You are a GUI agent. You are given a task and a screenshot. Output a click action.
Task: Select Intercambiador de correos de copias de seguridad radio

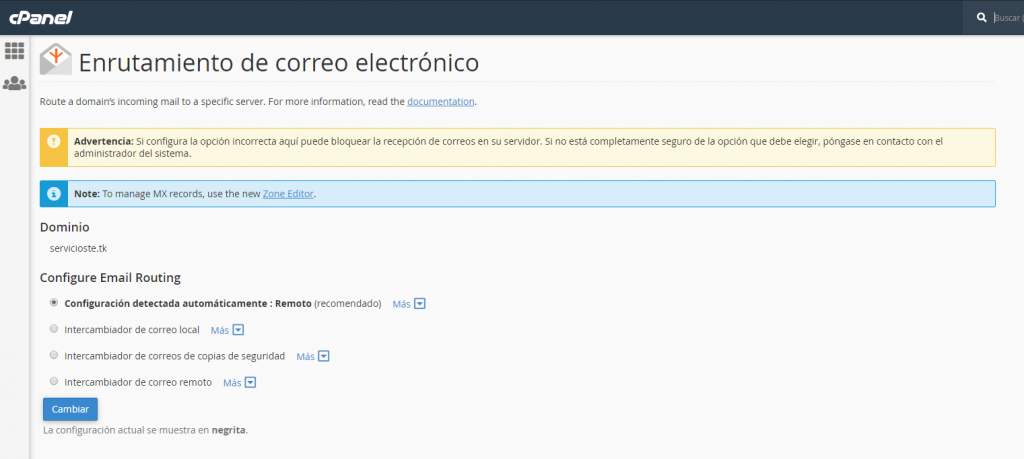point(54,355)
